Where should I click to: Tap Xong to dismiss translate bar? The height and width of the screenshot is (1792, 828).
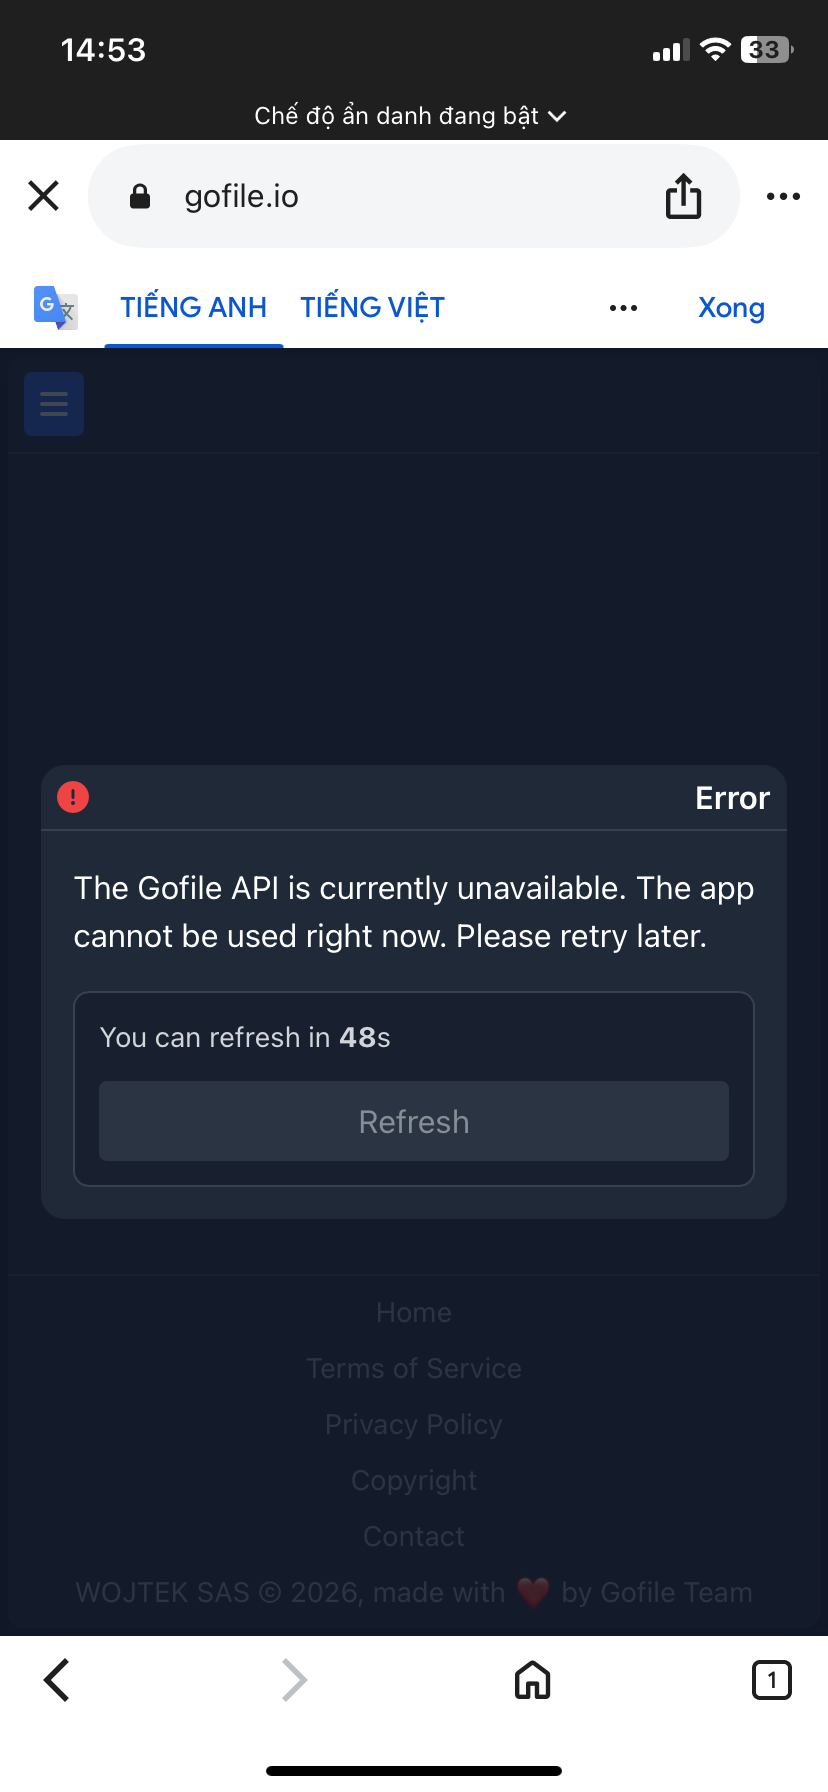click(731, 308)
